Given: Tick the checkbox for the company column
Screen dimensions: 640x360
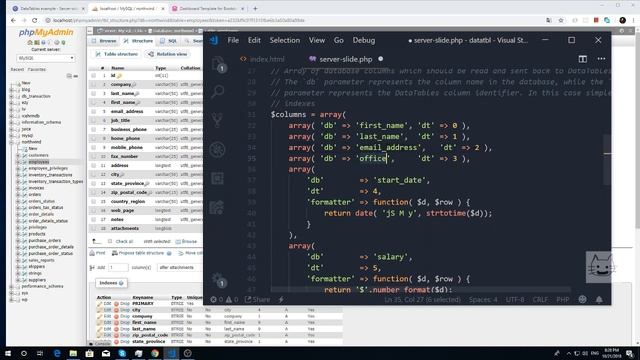Looking at the screenshot, I should [x=94, y=84].
